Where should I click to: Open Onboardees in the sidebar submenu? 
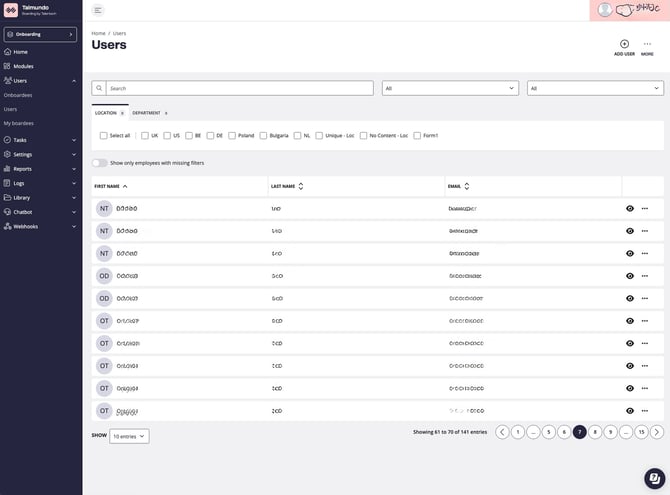(x=18, y=95)
